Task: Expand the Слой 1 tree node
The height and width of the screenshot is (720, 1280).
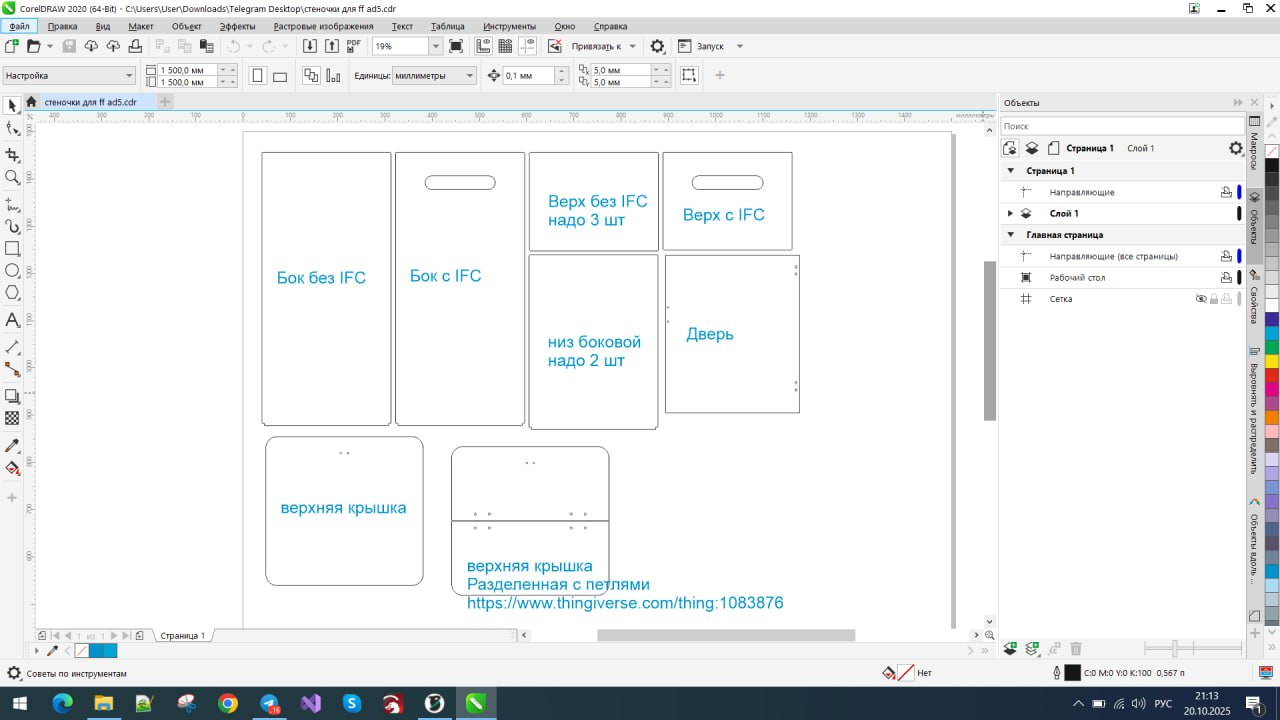Action: [x=1010, y=214]
